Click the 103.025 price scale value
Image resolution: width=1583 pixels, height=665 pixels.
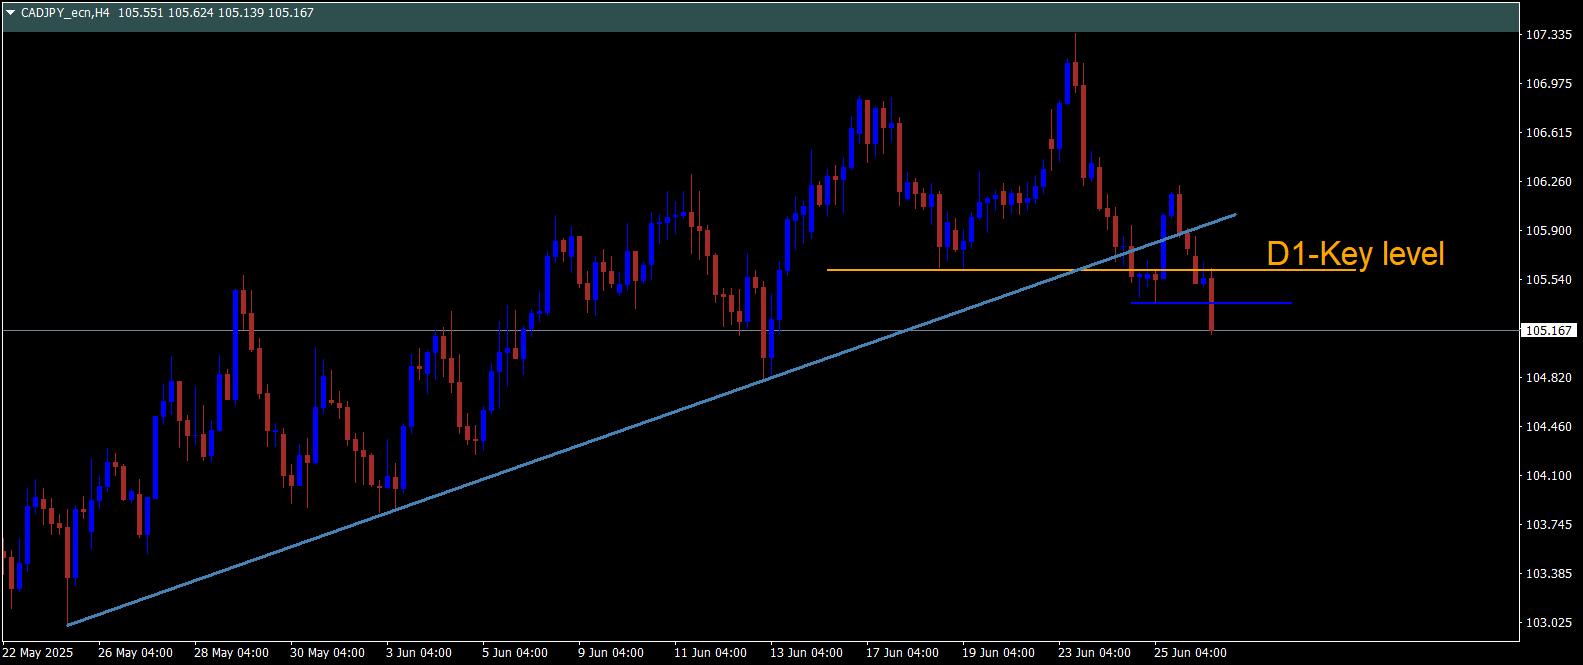coord(1548,623)
